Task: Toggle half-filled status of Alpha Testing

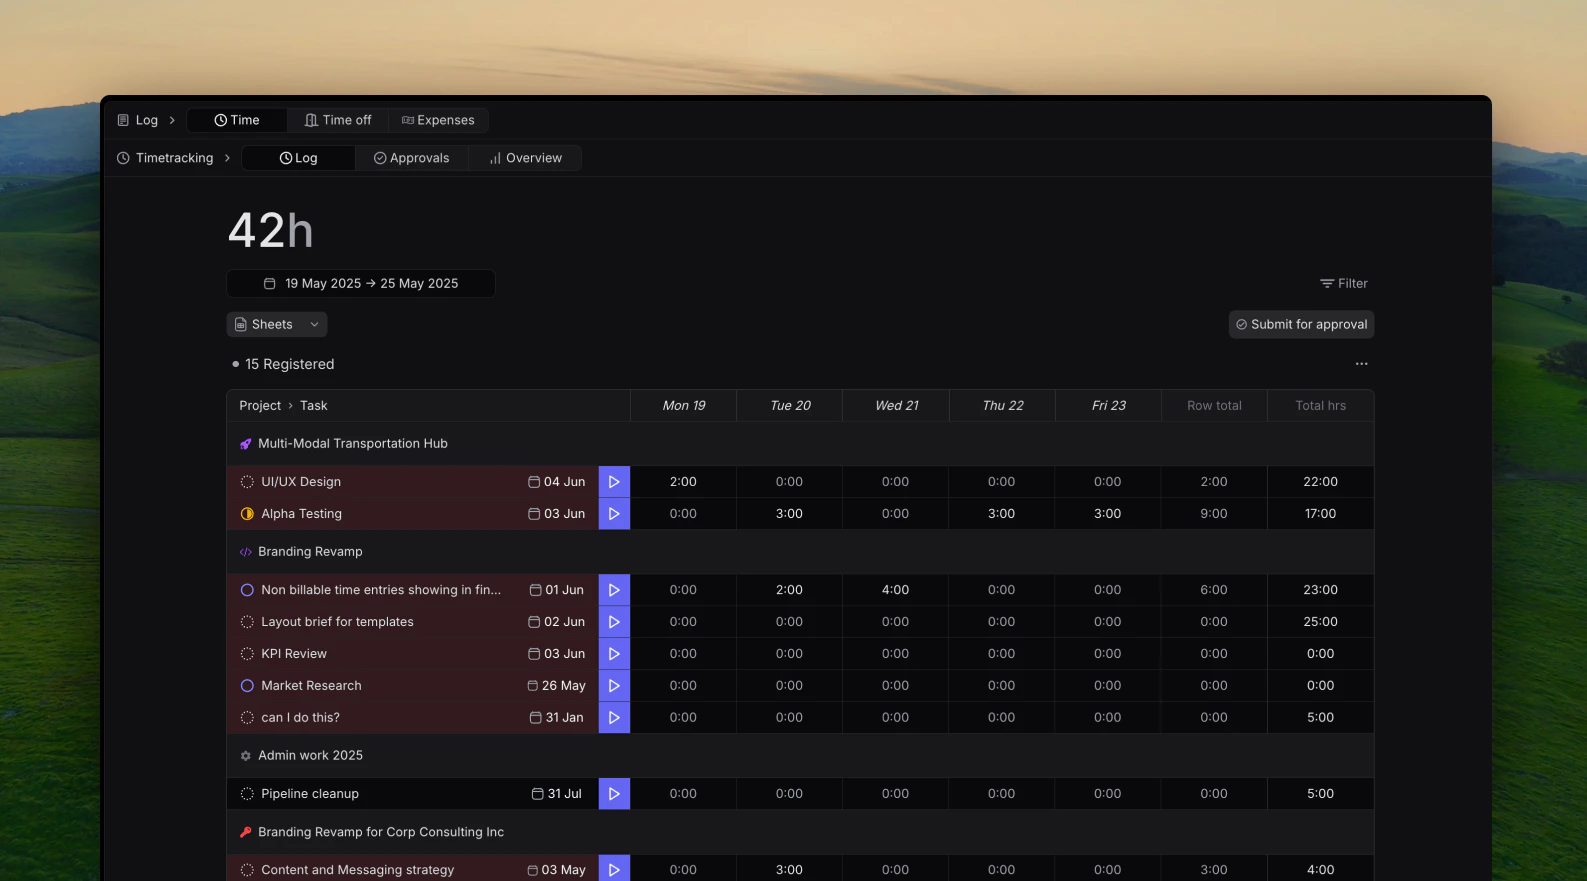Action: [x=247, y=514]
